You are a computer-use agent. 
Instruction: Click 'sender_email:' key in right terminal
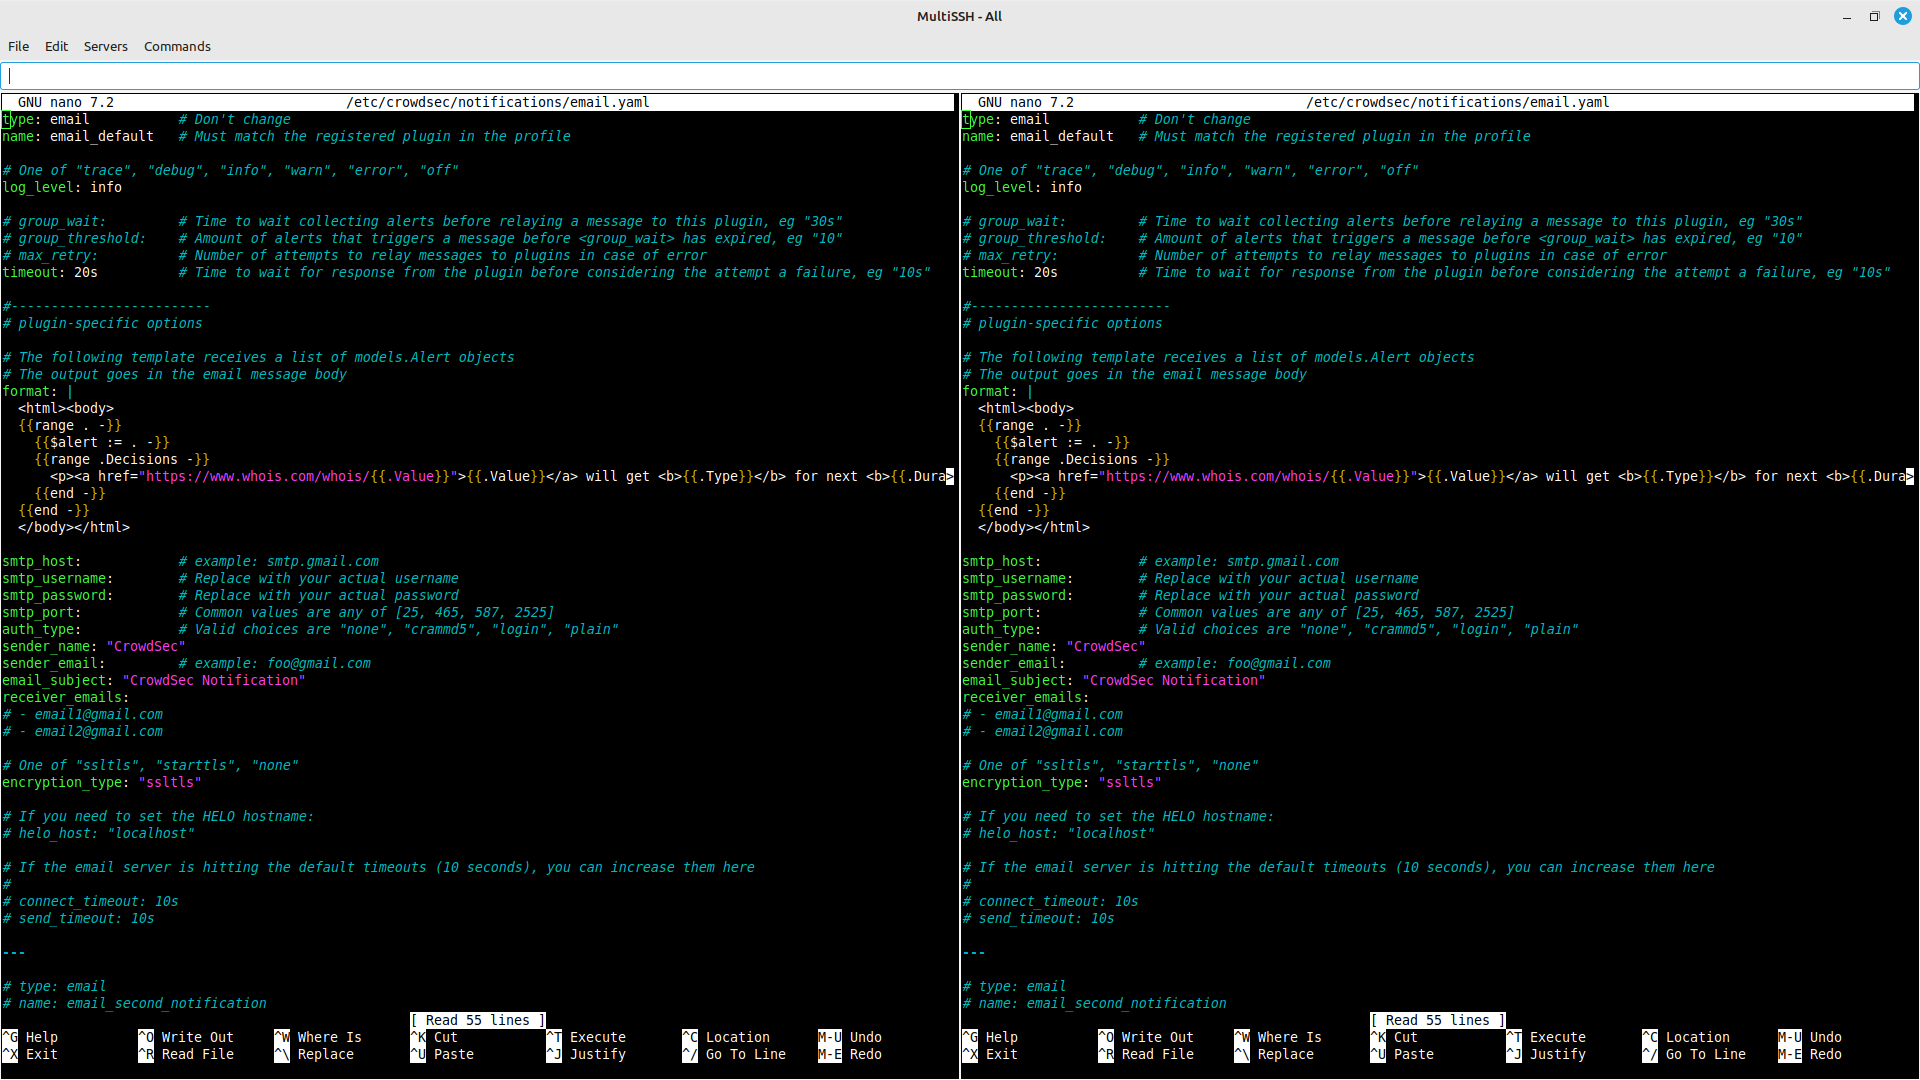pos(1014,663)
